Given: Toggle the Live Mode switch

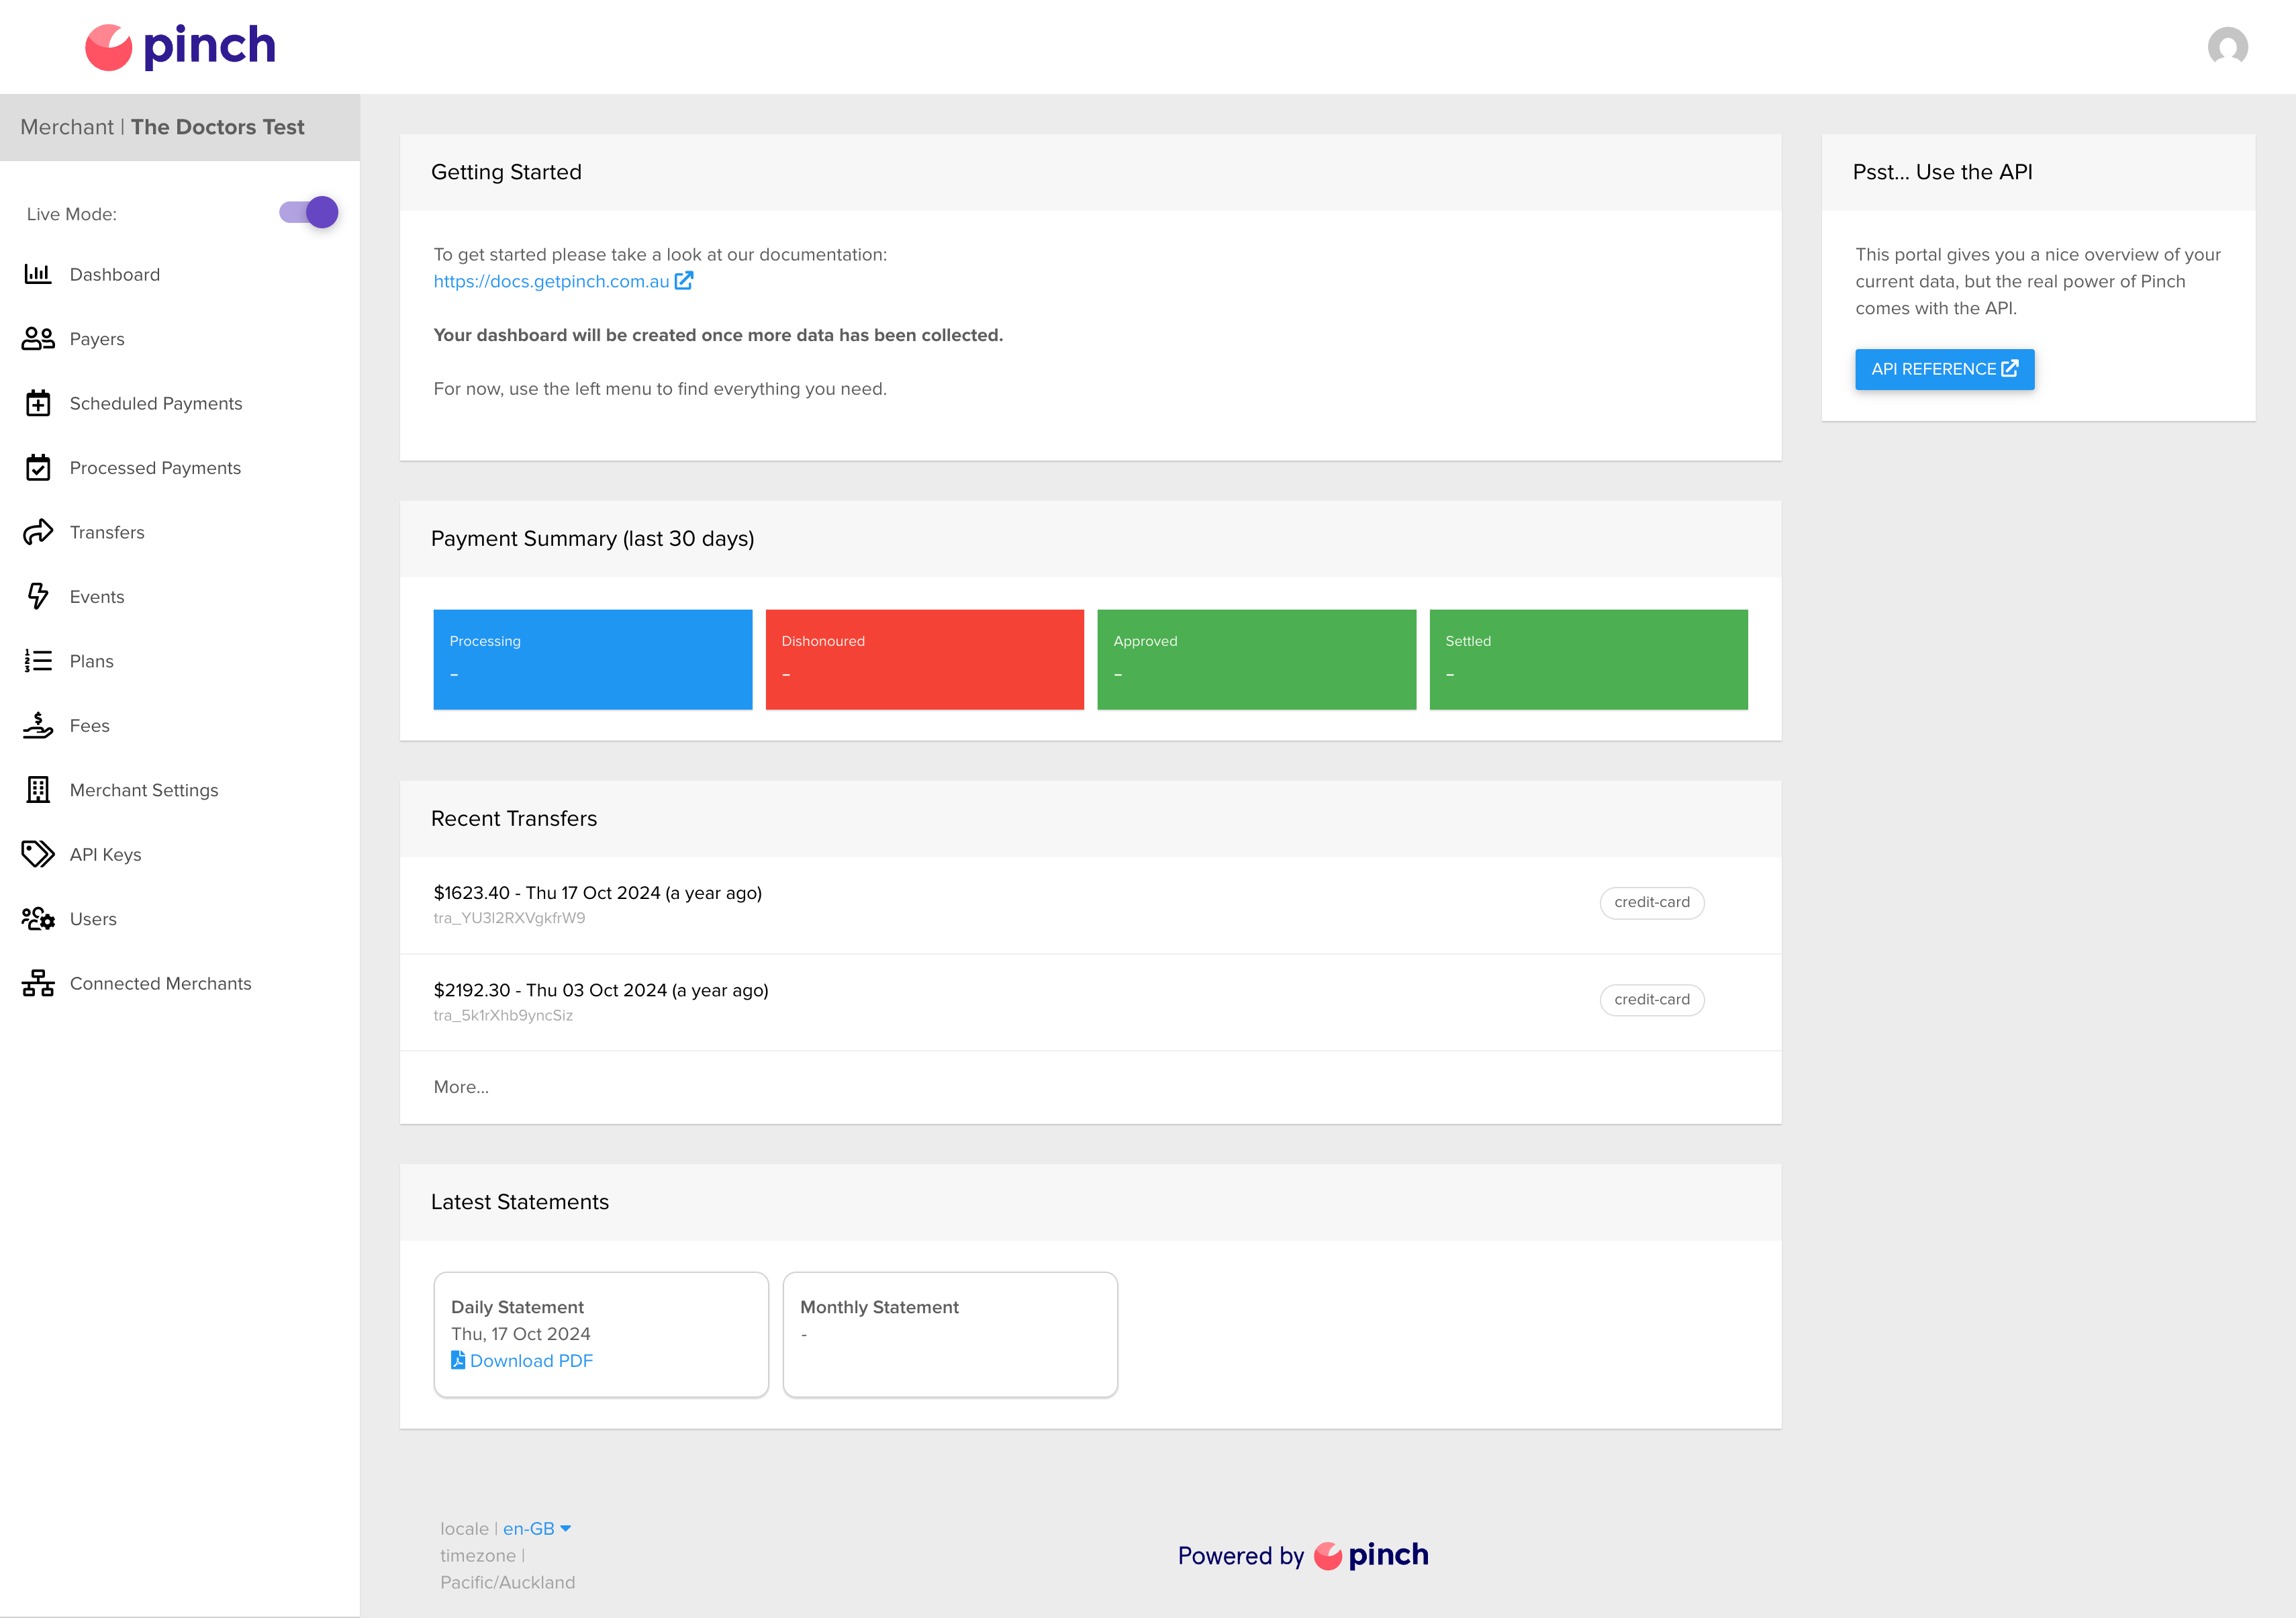Looking at the screenshot, I should click(309, 213).
